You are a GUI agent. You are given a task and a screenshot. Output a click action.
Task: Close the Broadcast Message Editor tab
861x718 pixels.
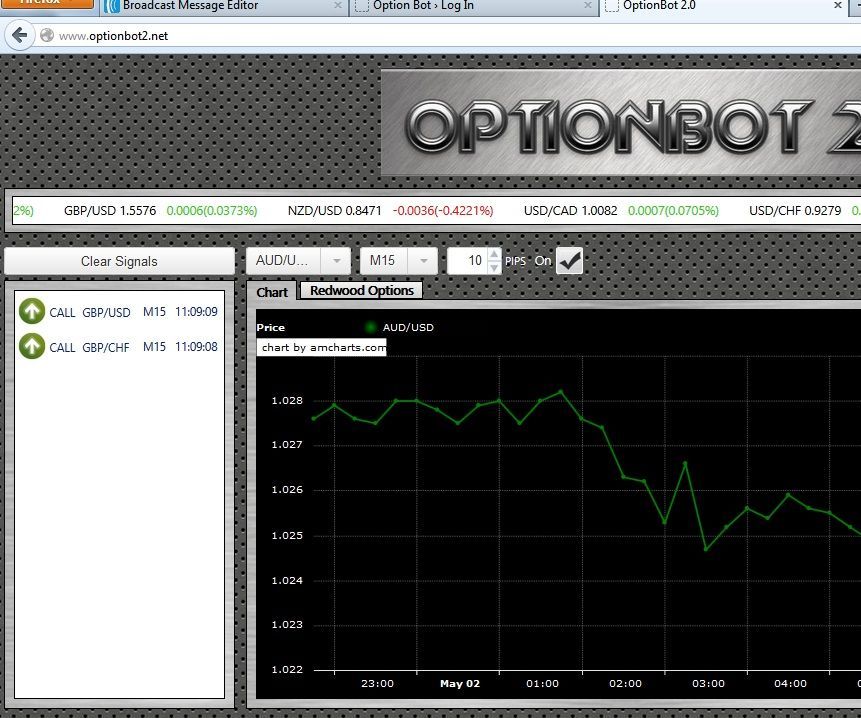[x=338, y=5]
